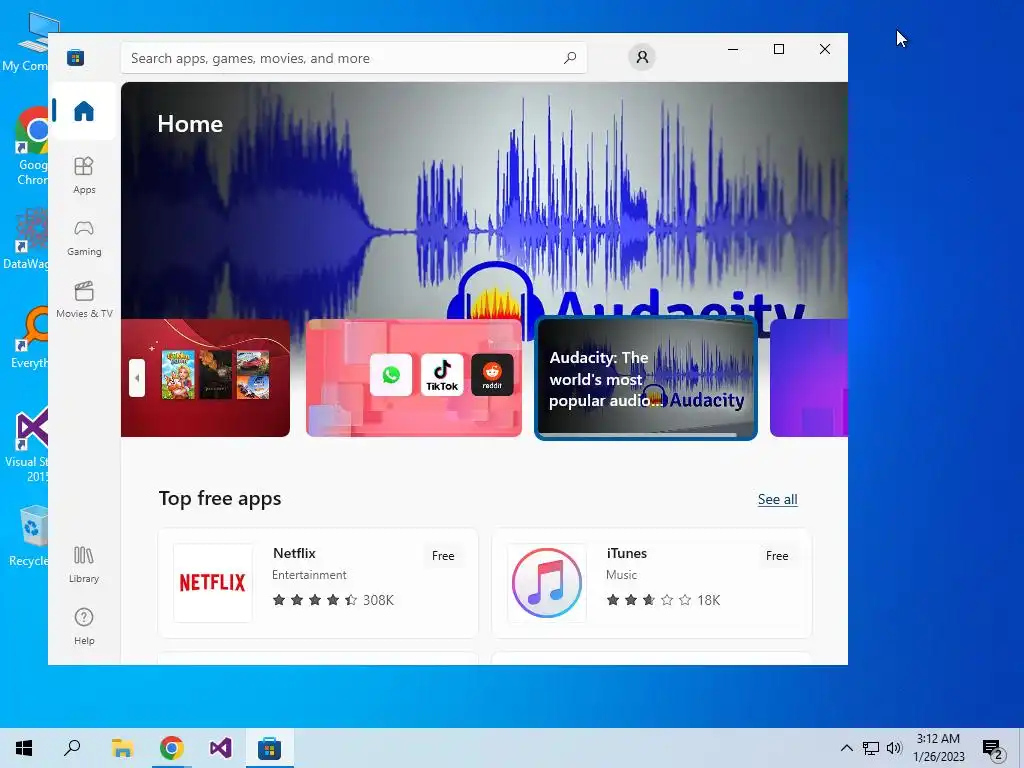This screenshot has height=768, width=1024.
Task: Open the games collection red banner
Action: coord(205,377)
